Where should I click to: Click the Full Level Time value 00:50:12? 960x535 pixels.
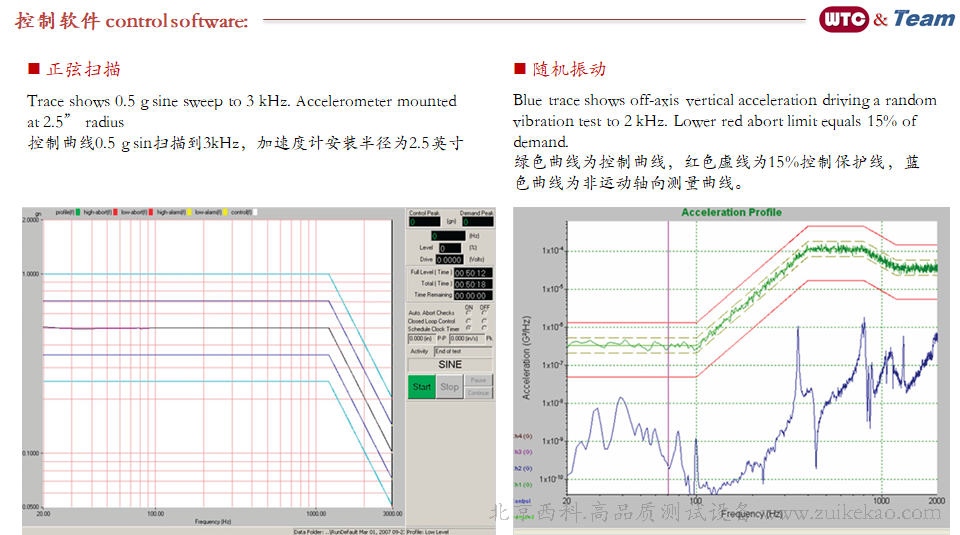pos(473,273)
